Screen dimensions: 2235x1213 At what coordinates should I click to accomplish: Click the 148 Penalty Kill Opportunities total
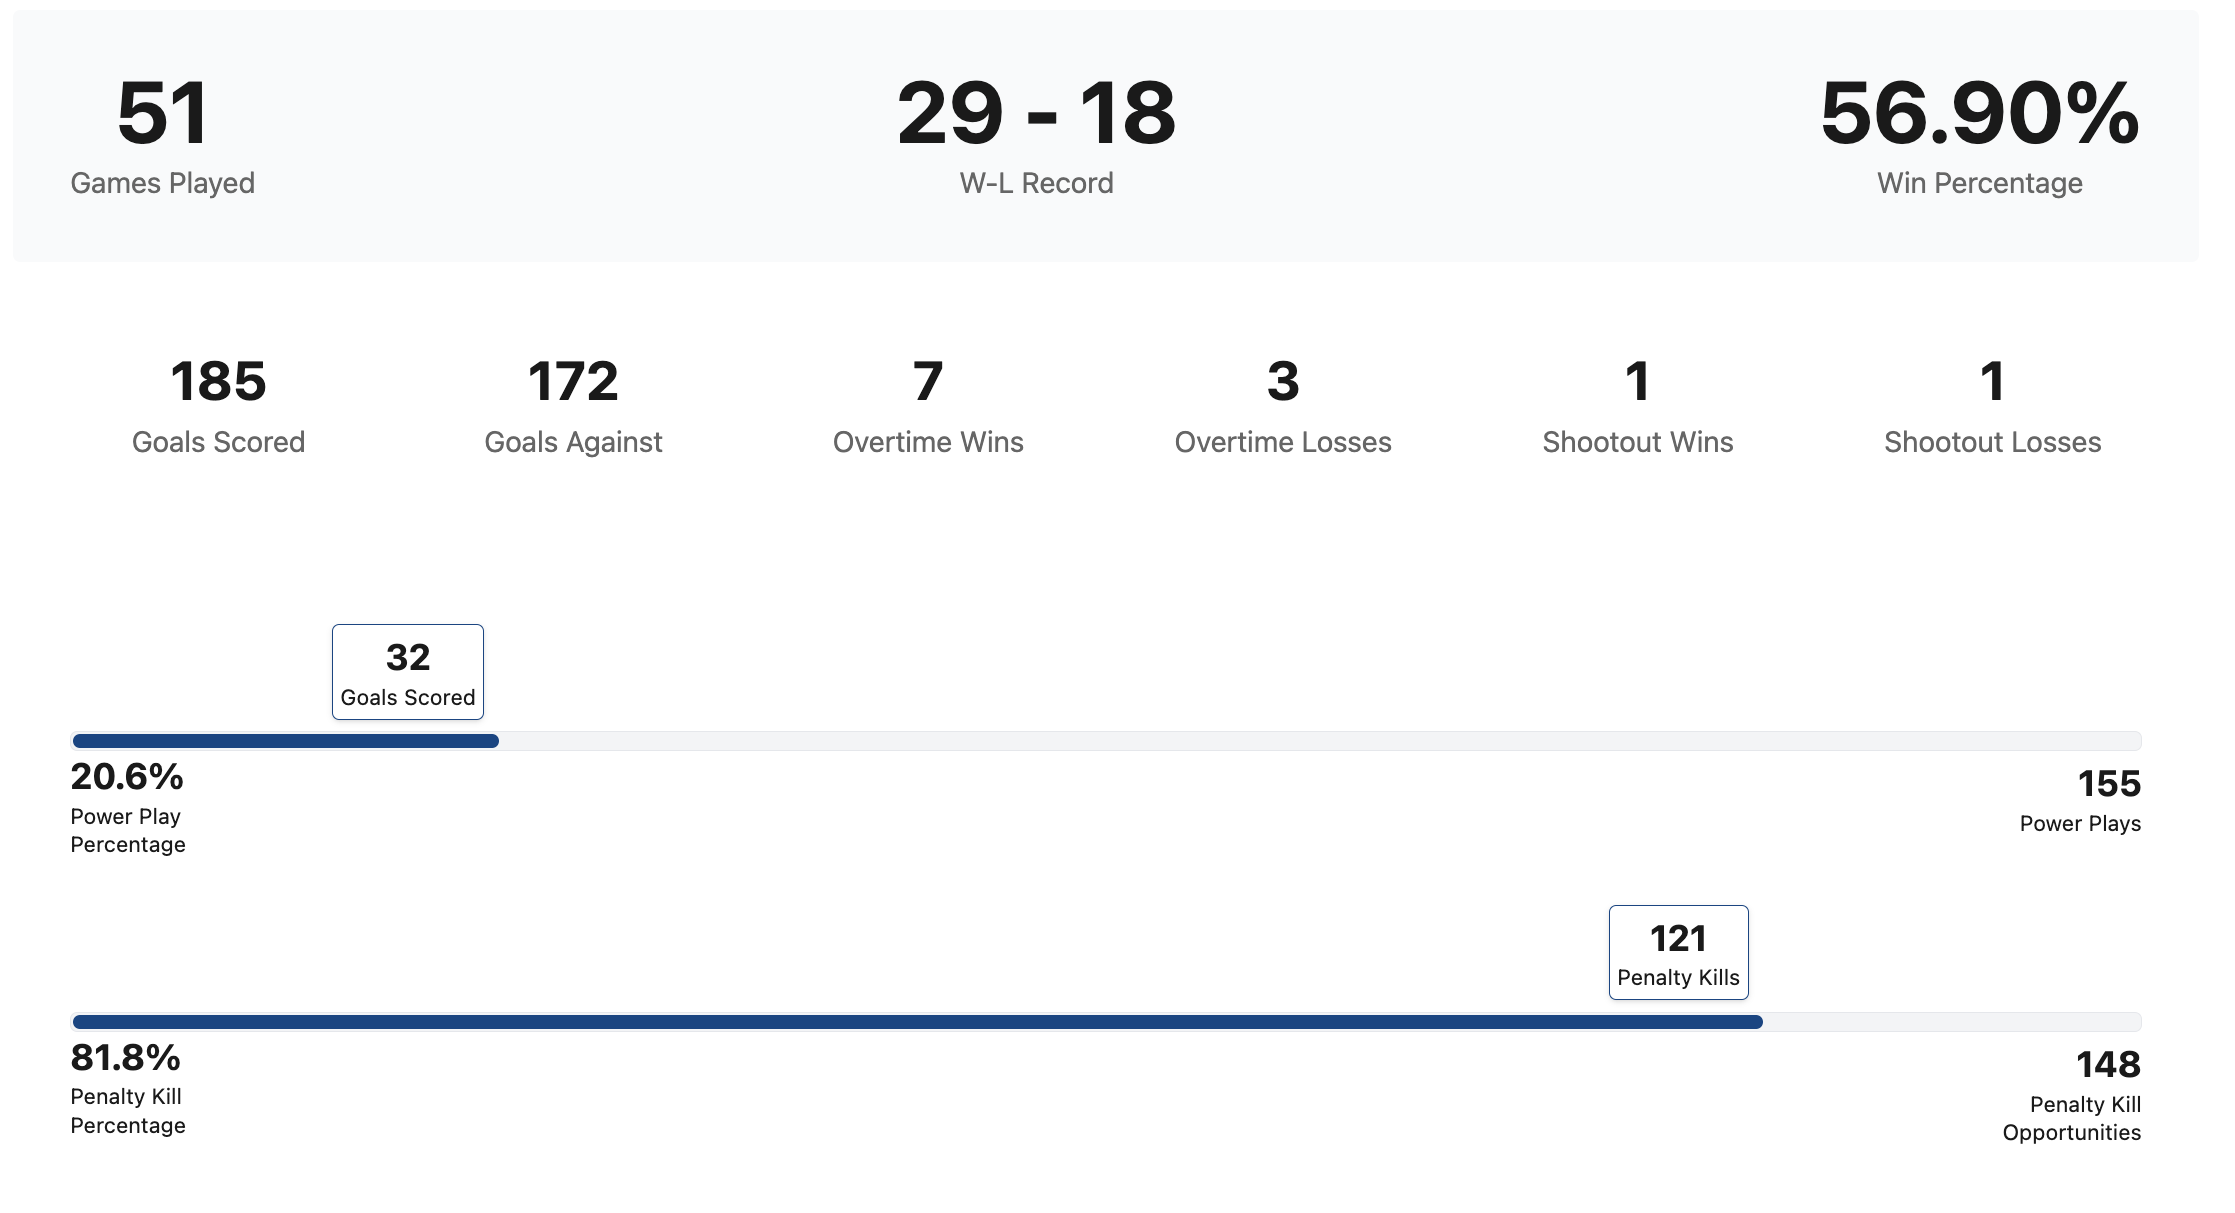pos(2108,1065)
